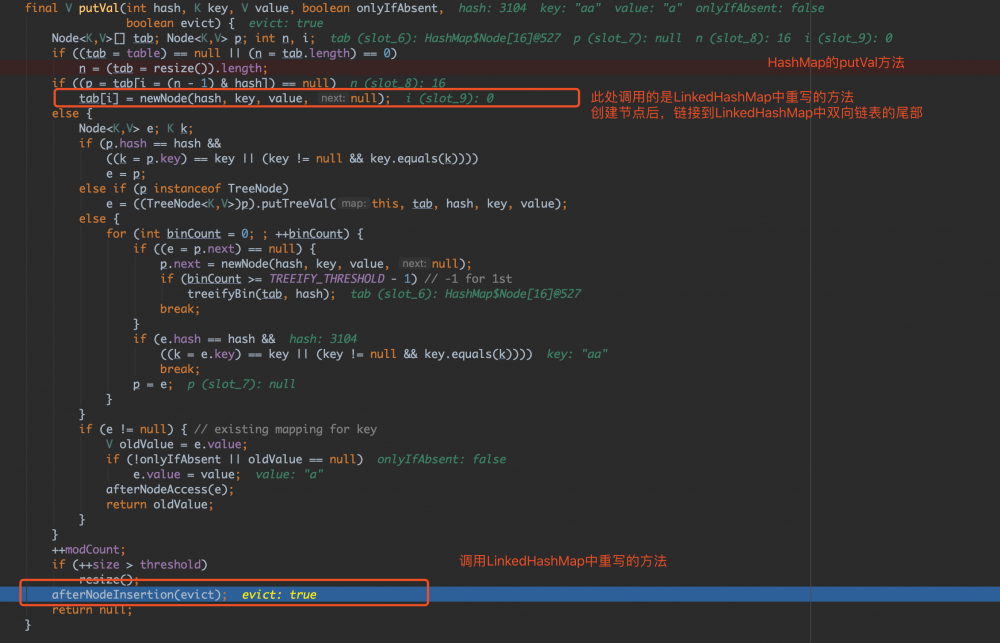Click the 'p.next = newNode(hash, key' line
The height and width of the screenshot is (643, 1000).
(316, 264)
